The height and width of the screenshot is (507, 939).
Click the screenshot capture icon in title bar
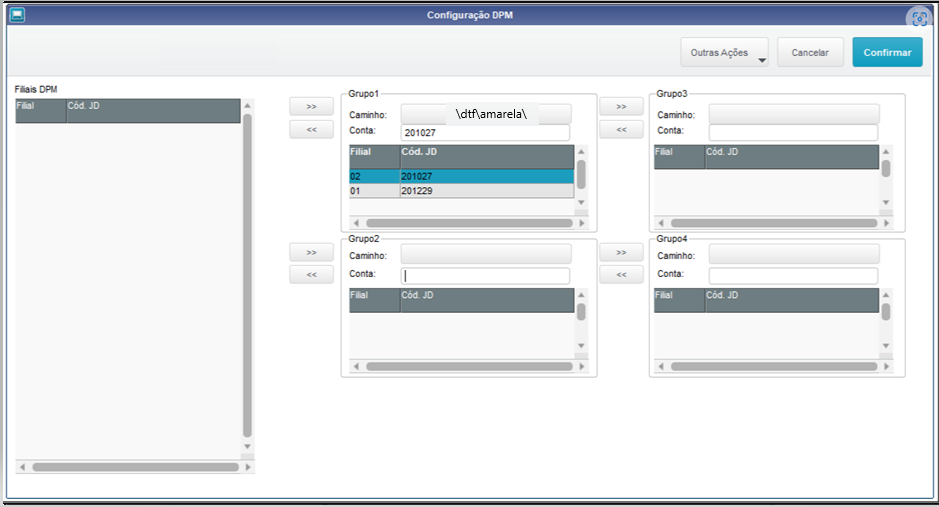(x=917, y=18)
